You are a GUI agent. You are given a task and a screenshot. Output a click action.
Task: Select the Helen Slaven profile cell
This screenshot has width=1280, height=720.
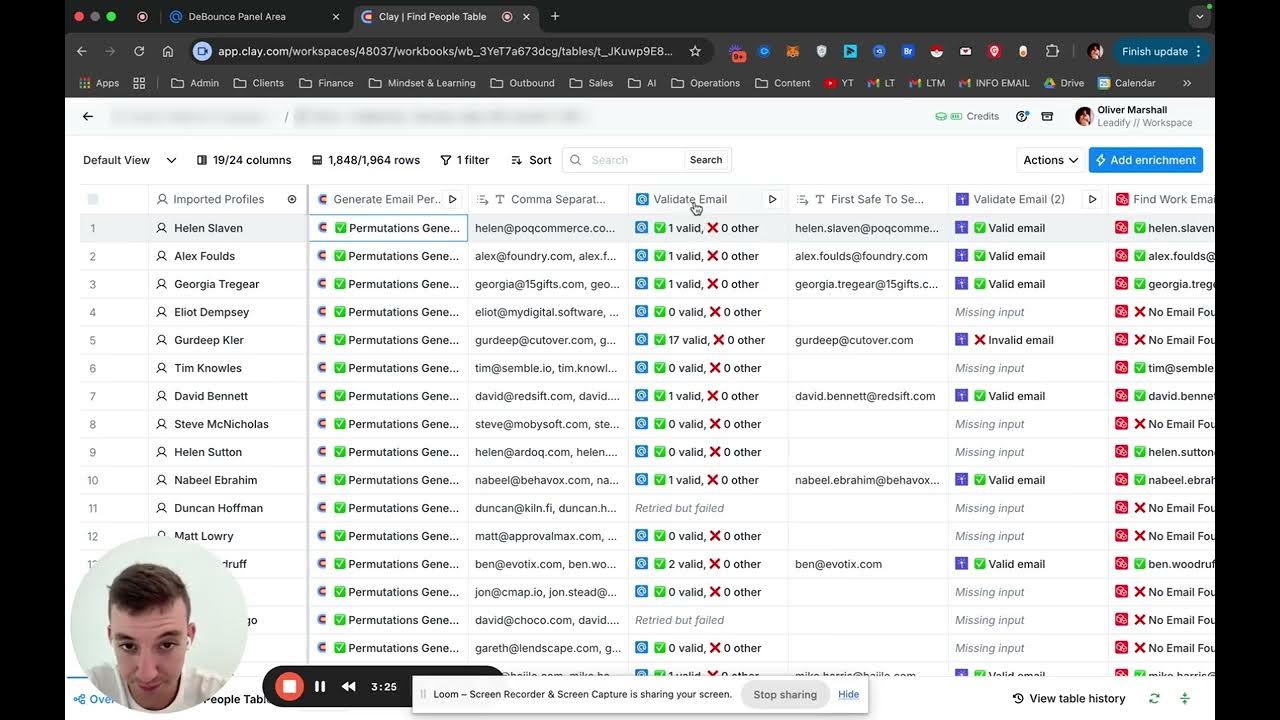coord(228,228)
